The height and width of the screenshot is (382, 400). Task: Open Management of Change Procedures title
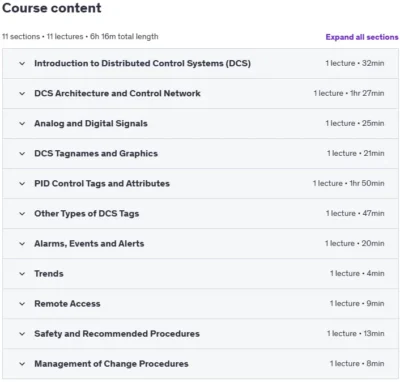(x=111, y=364)
